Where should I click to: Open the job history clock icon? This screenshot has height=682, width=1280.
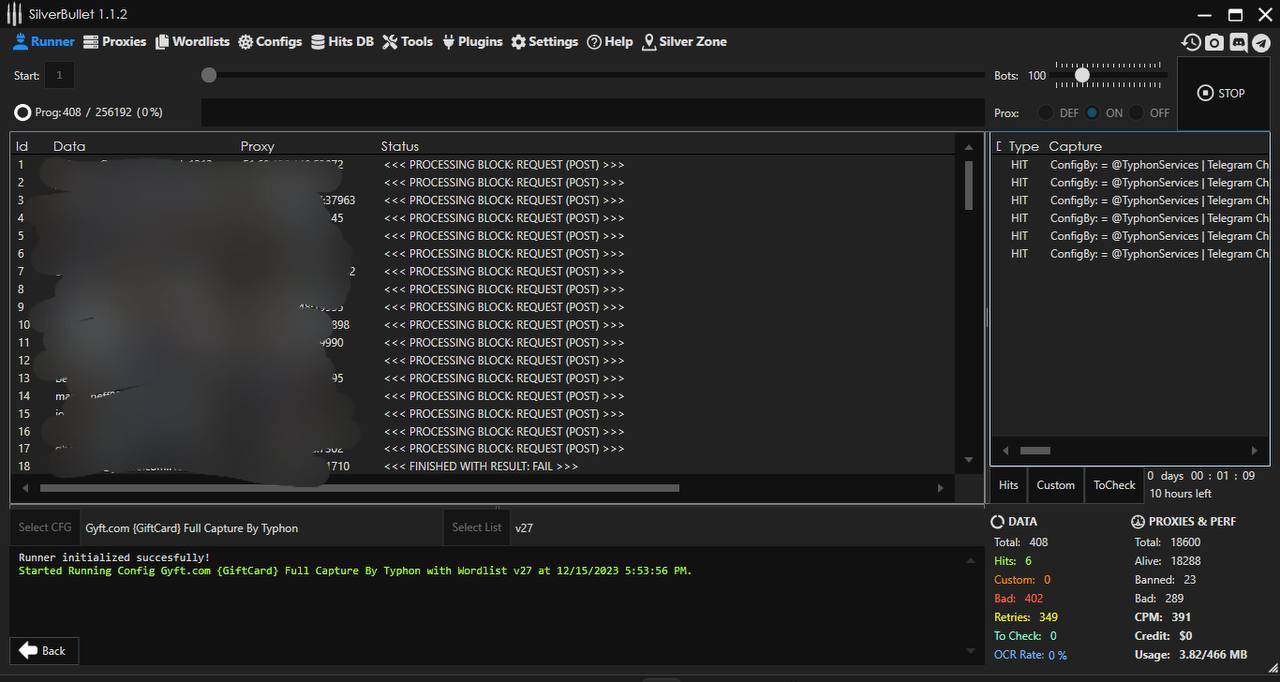[1190, 42]
